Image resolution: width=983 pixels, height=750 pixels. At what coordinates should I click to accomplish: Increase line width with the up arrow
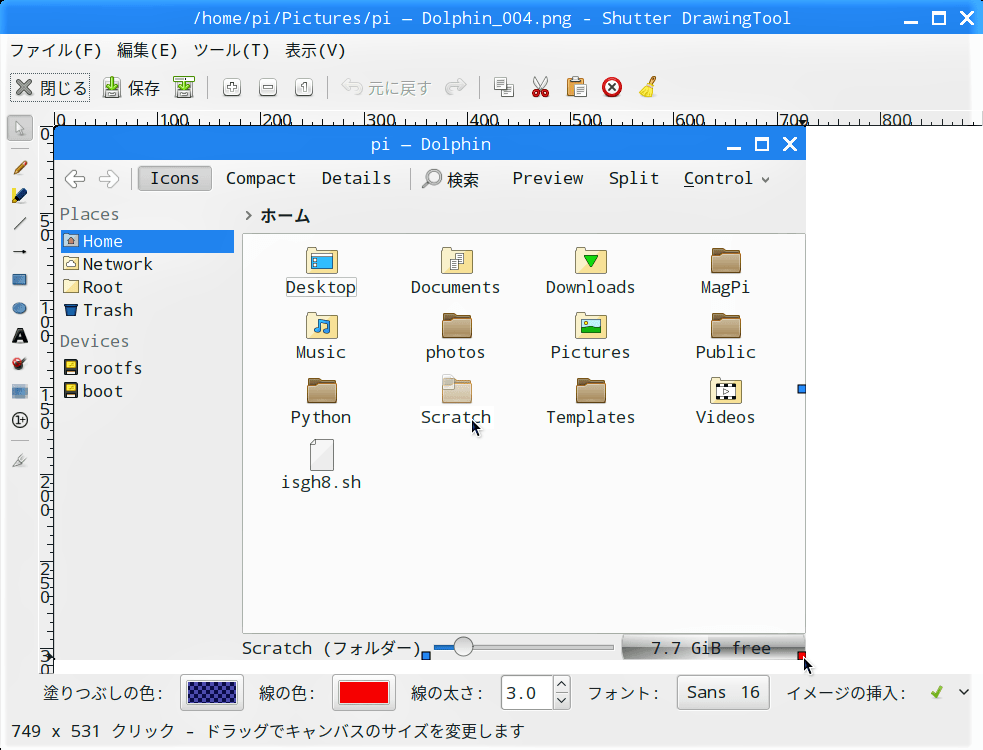click(x=562, y=685)
